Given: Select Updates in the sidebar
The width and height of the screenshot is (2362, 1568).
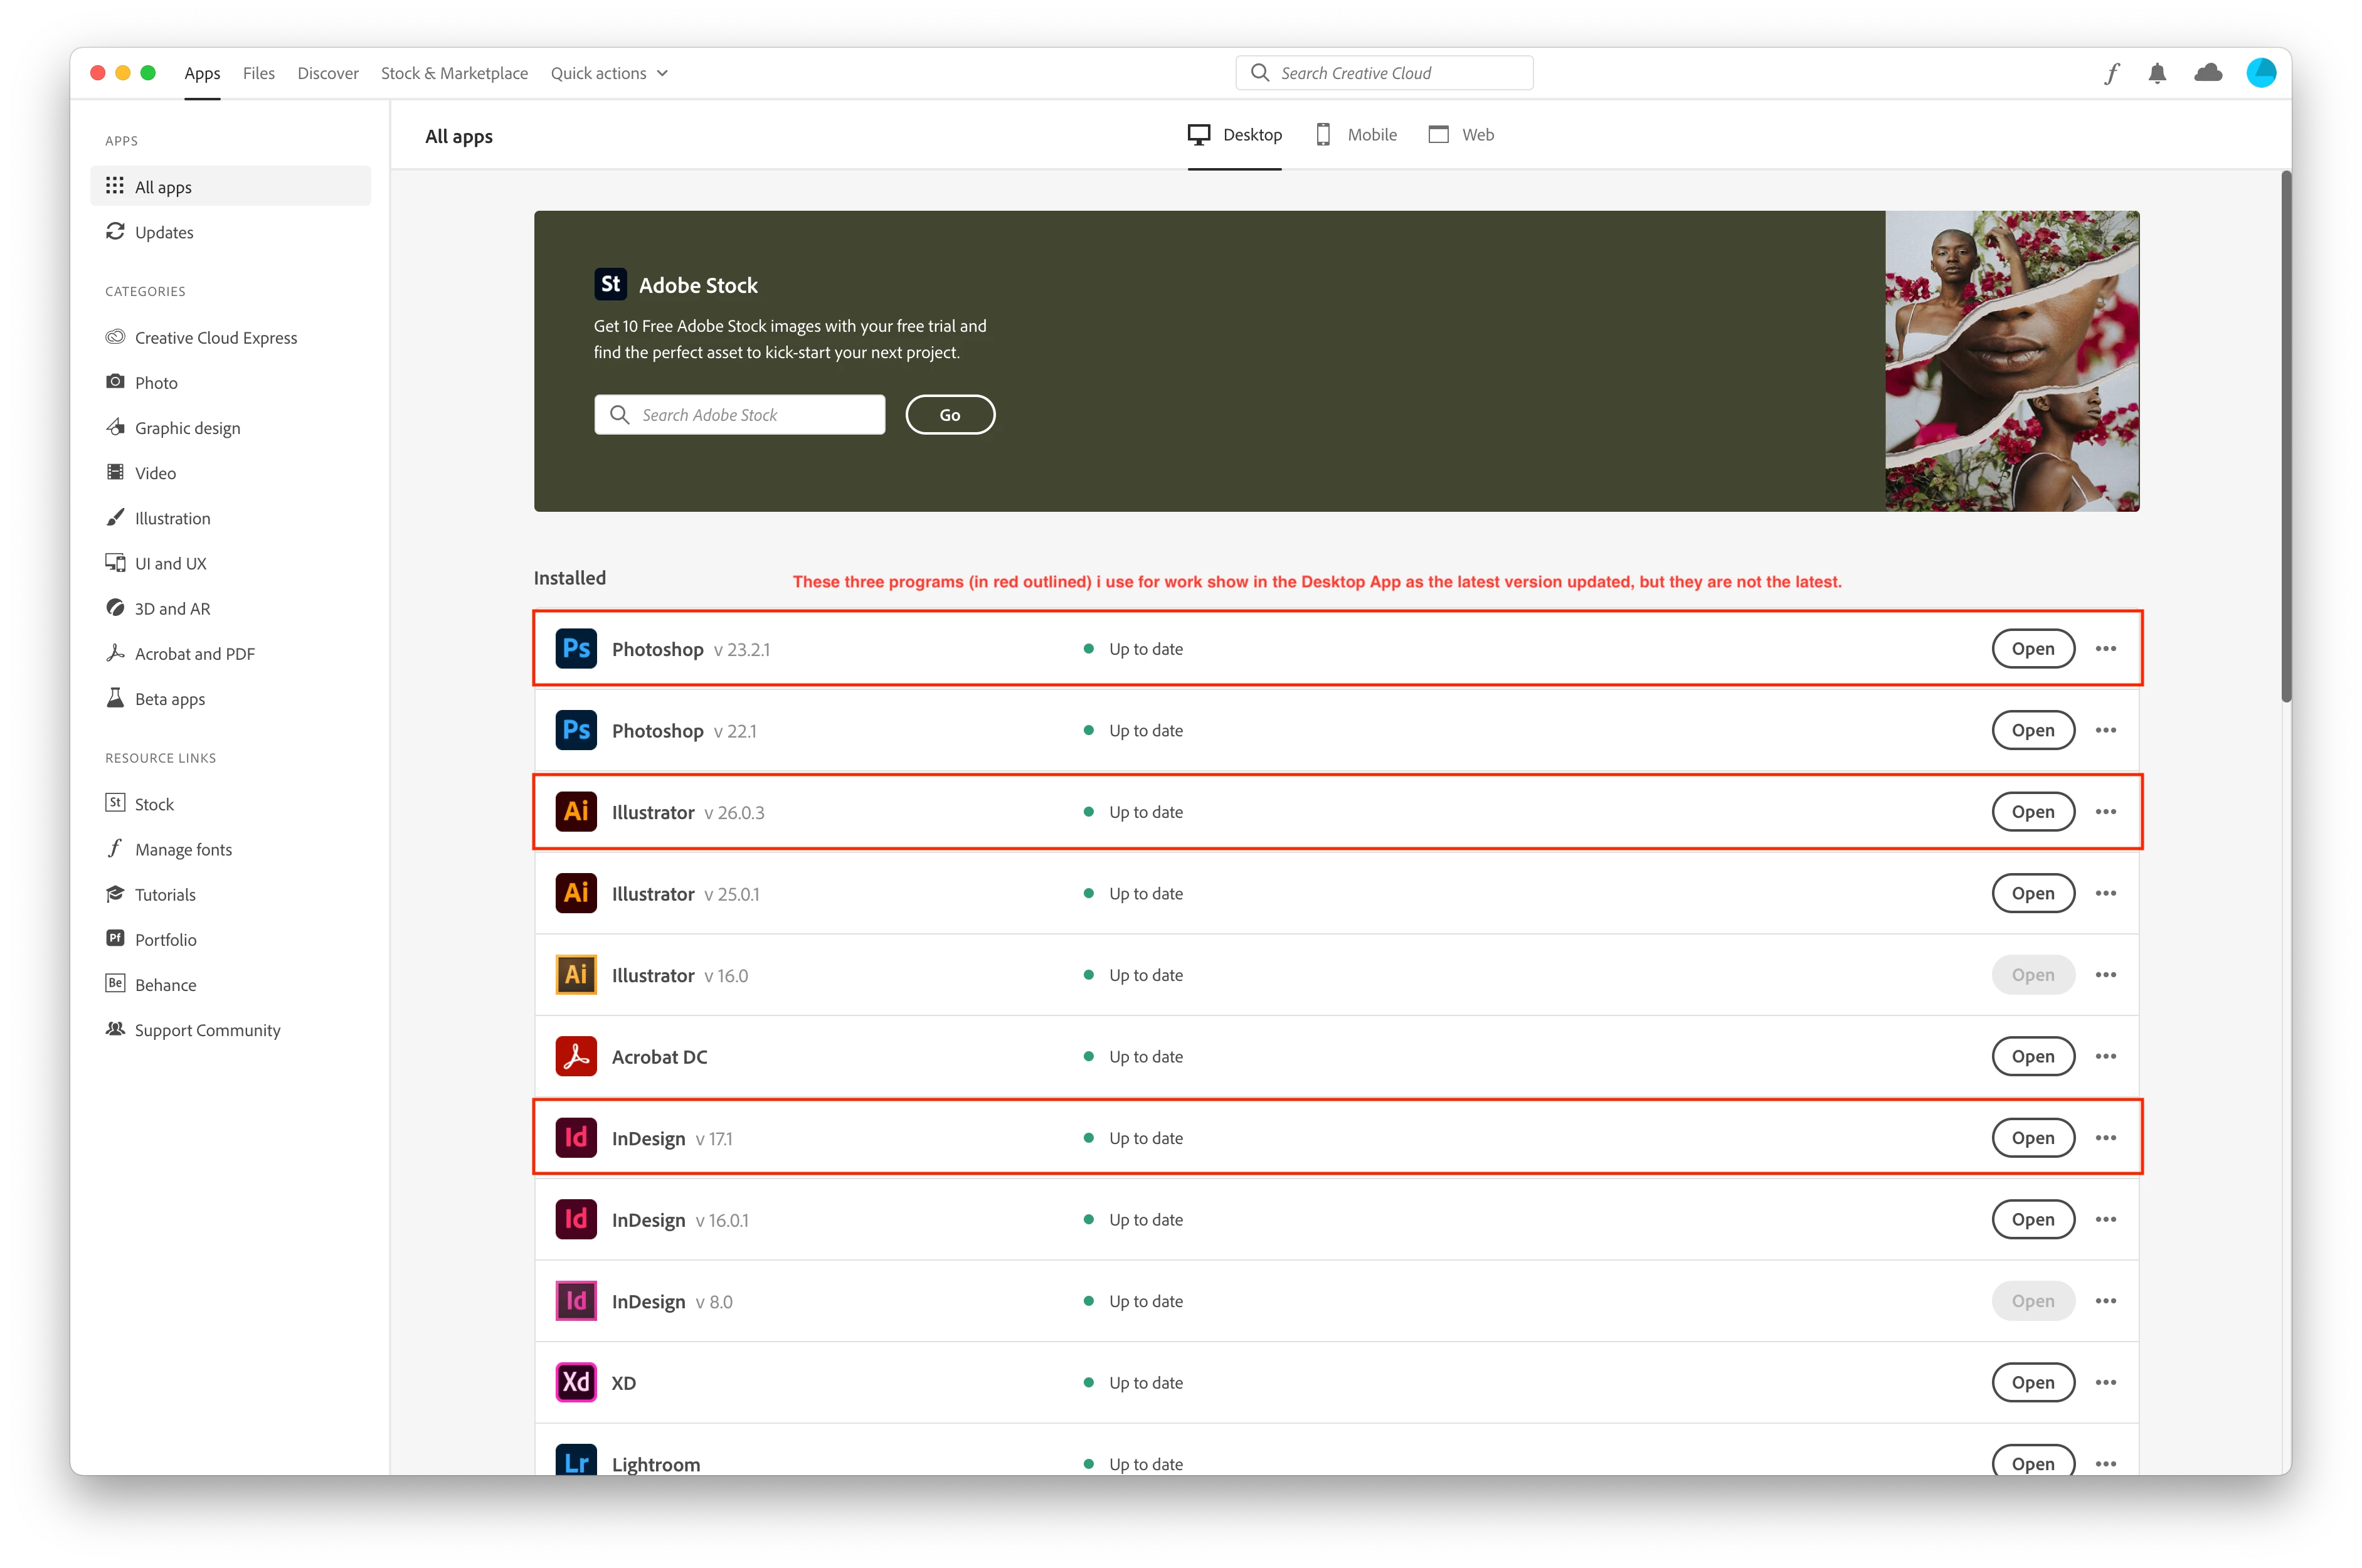Looking at the screenshot, I should (164, 232).
